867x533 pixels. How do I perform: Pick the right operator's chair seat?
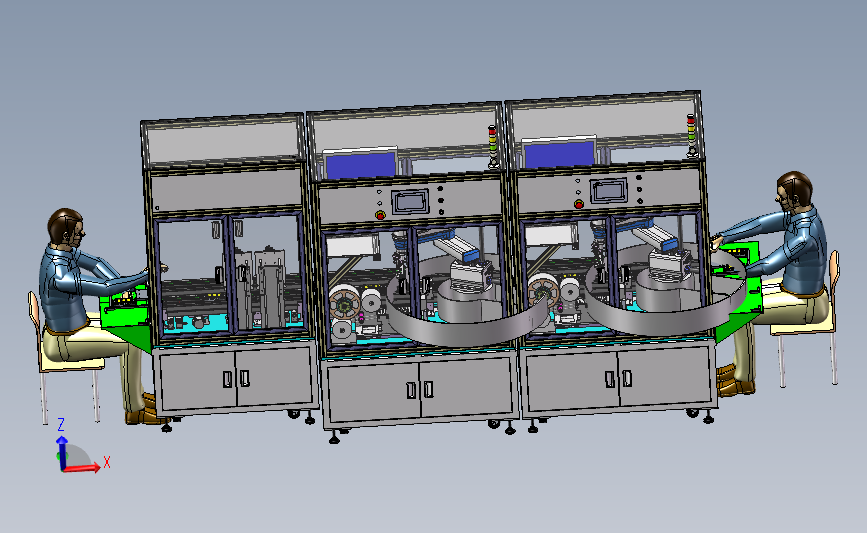click(x=802, y=328)
